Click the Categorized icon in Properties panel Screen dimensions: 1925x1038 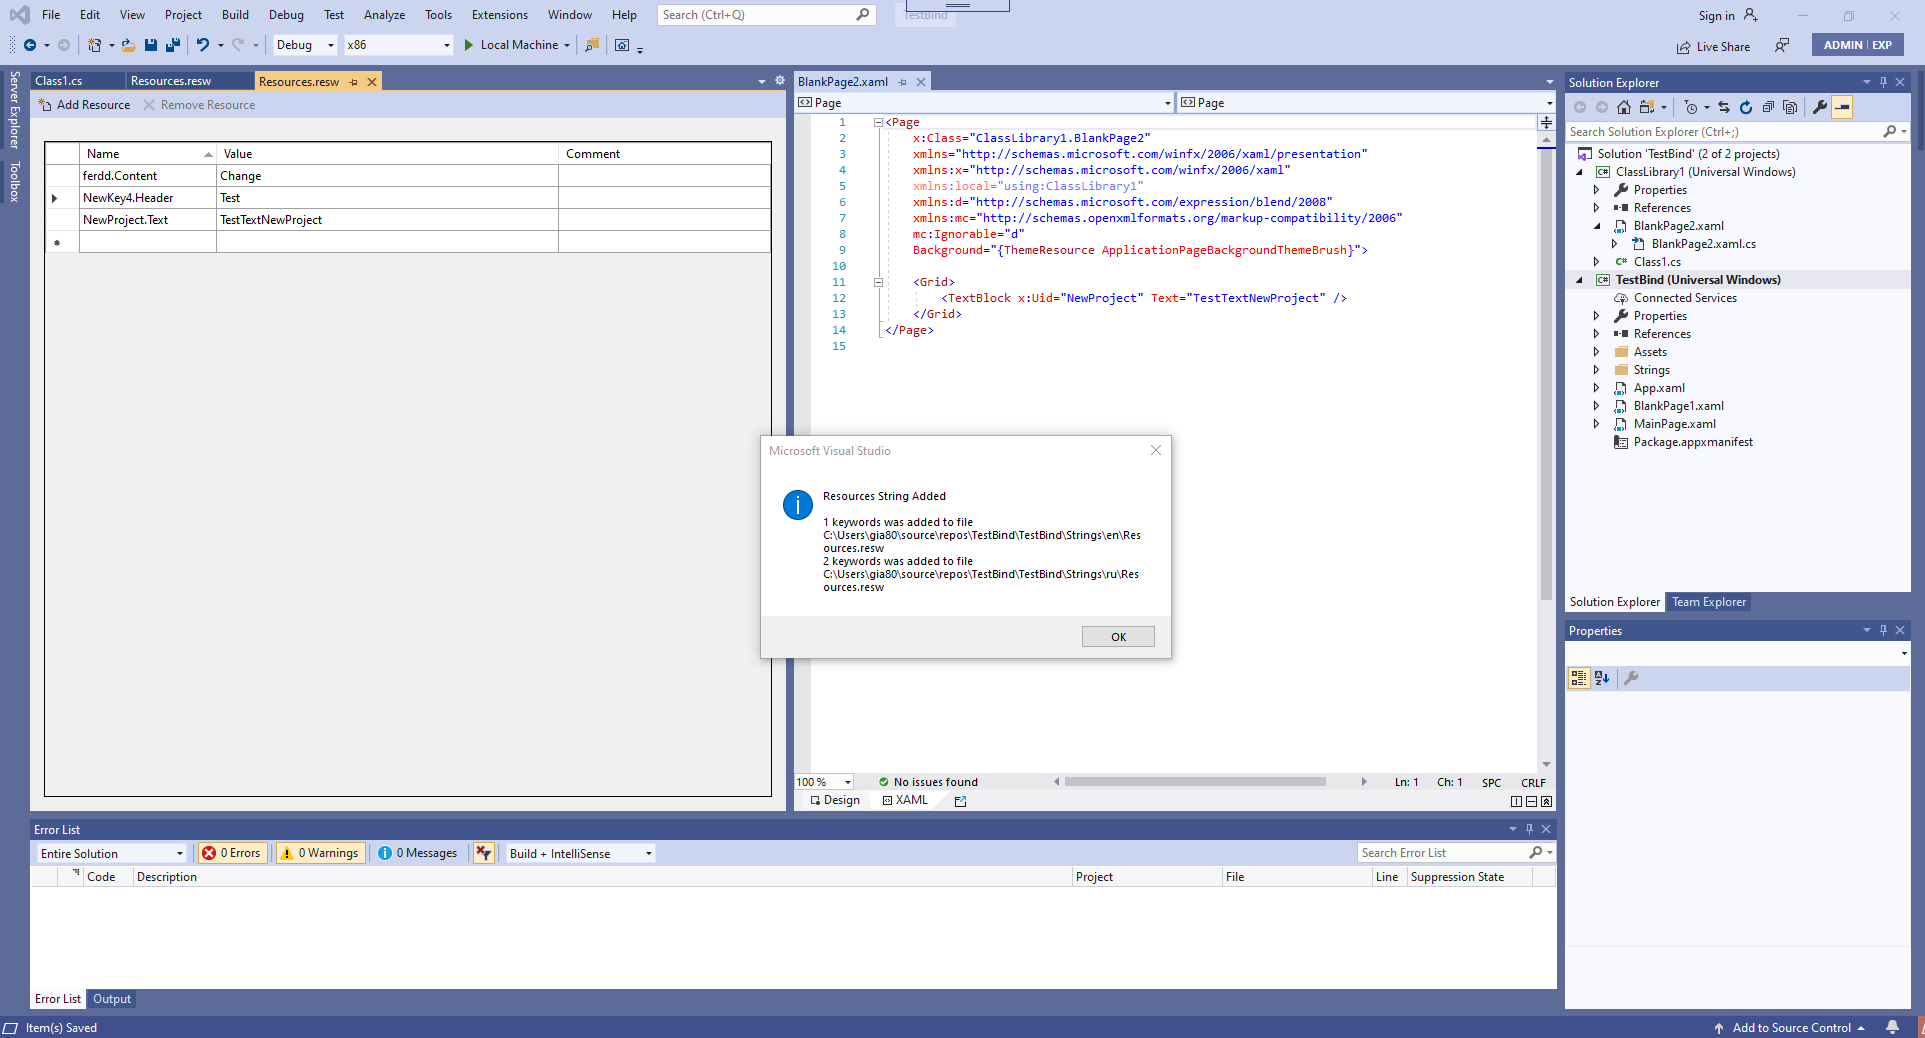click(1579, 678)
